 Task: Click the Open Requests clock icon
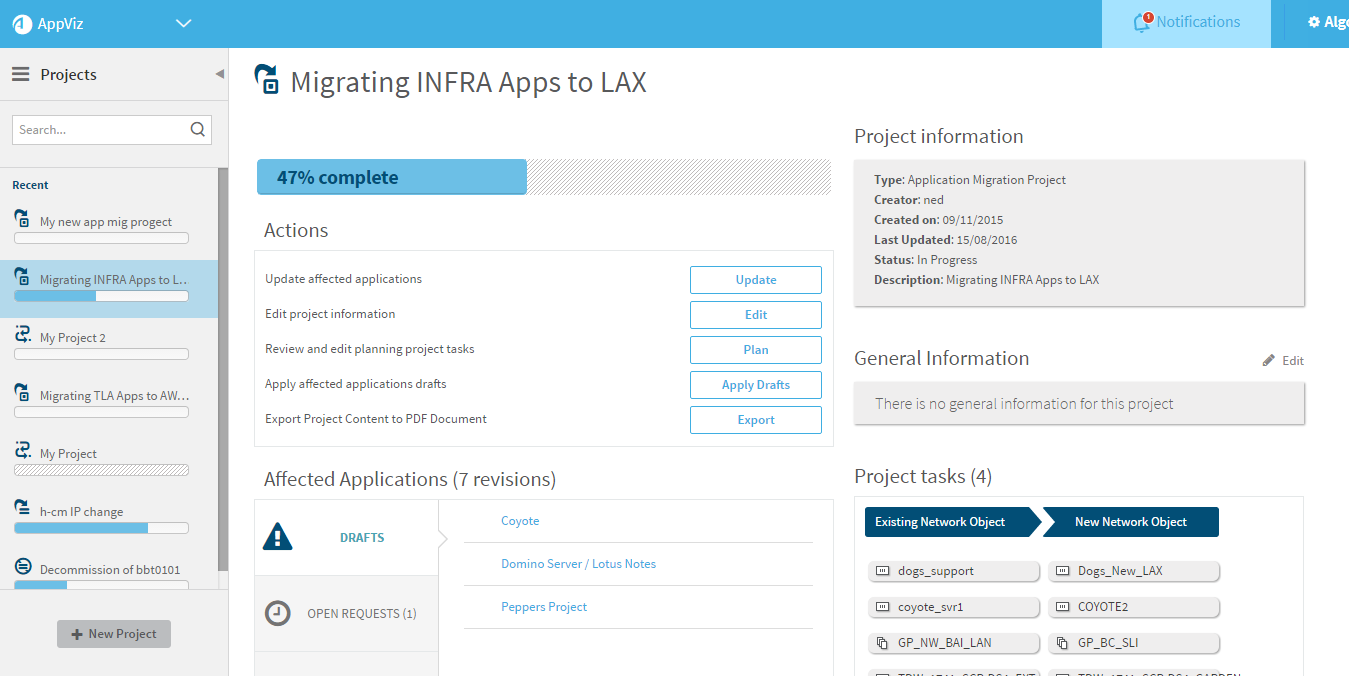pos(277,613)
